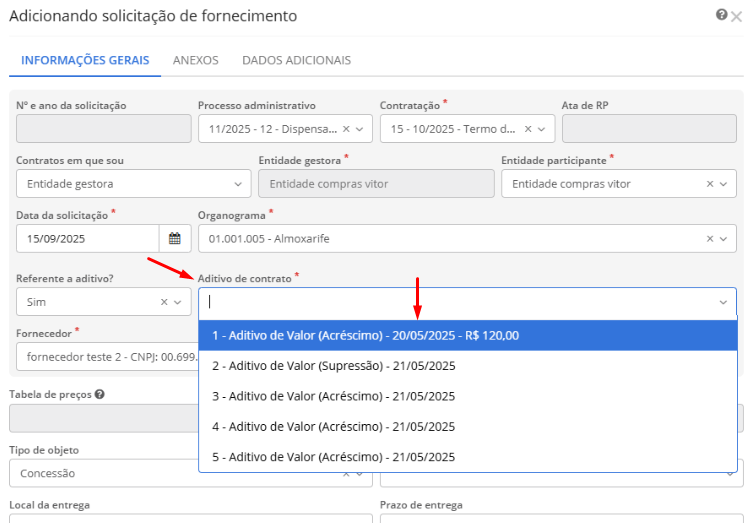Clear the Organograma selection
The height and width of the screenshot is (523, 755).
pos(710,239)
